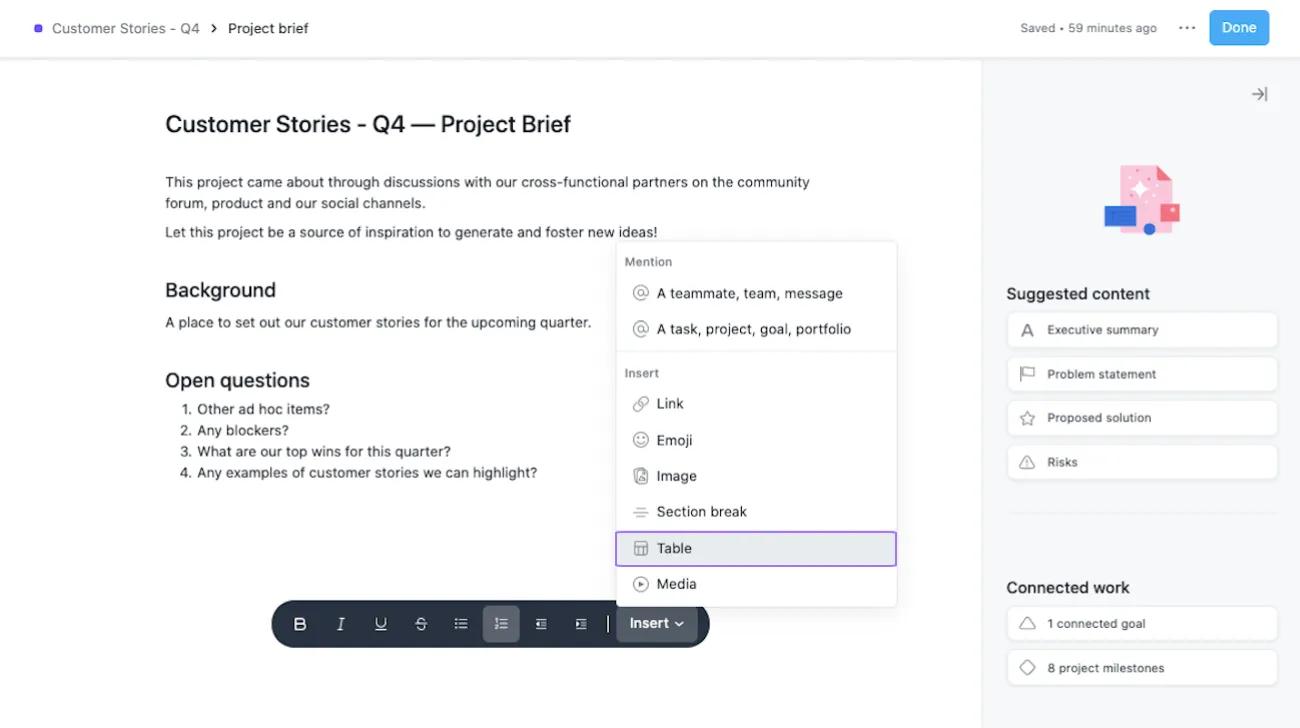1300x728 pixels.
Task: Open the document overflow menu via the ellipsis icon
Action: (1187, 28)
